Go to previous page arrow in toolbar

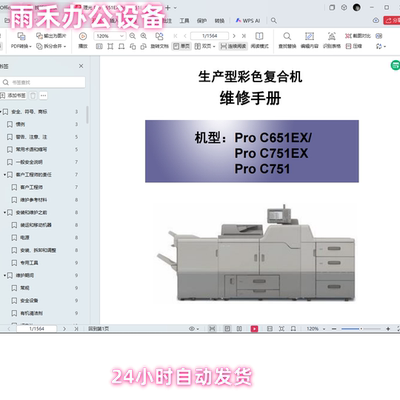coord(185,36)
